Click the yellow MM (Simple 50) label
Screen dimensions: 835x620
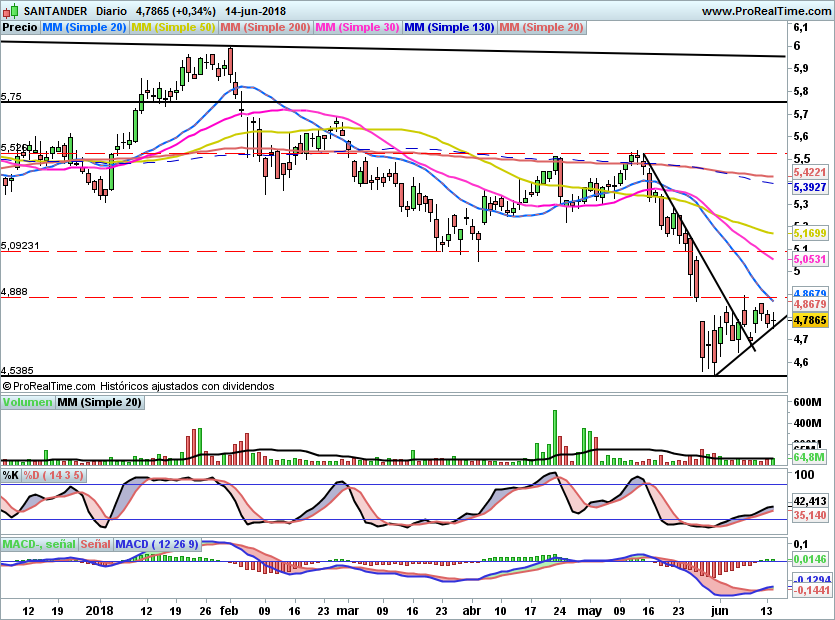173,28
